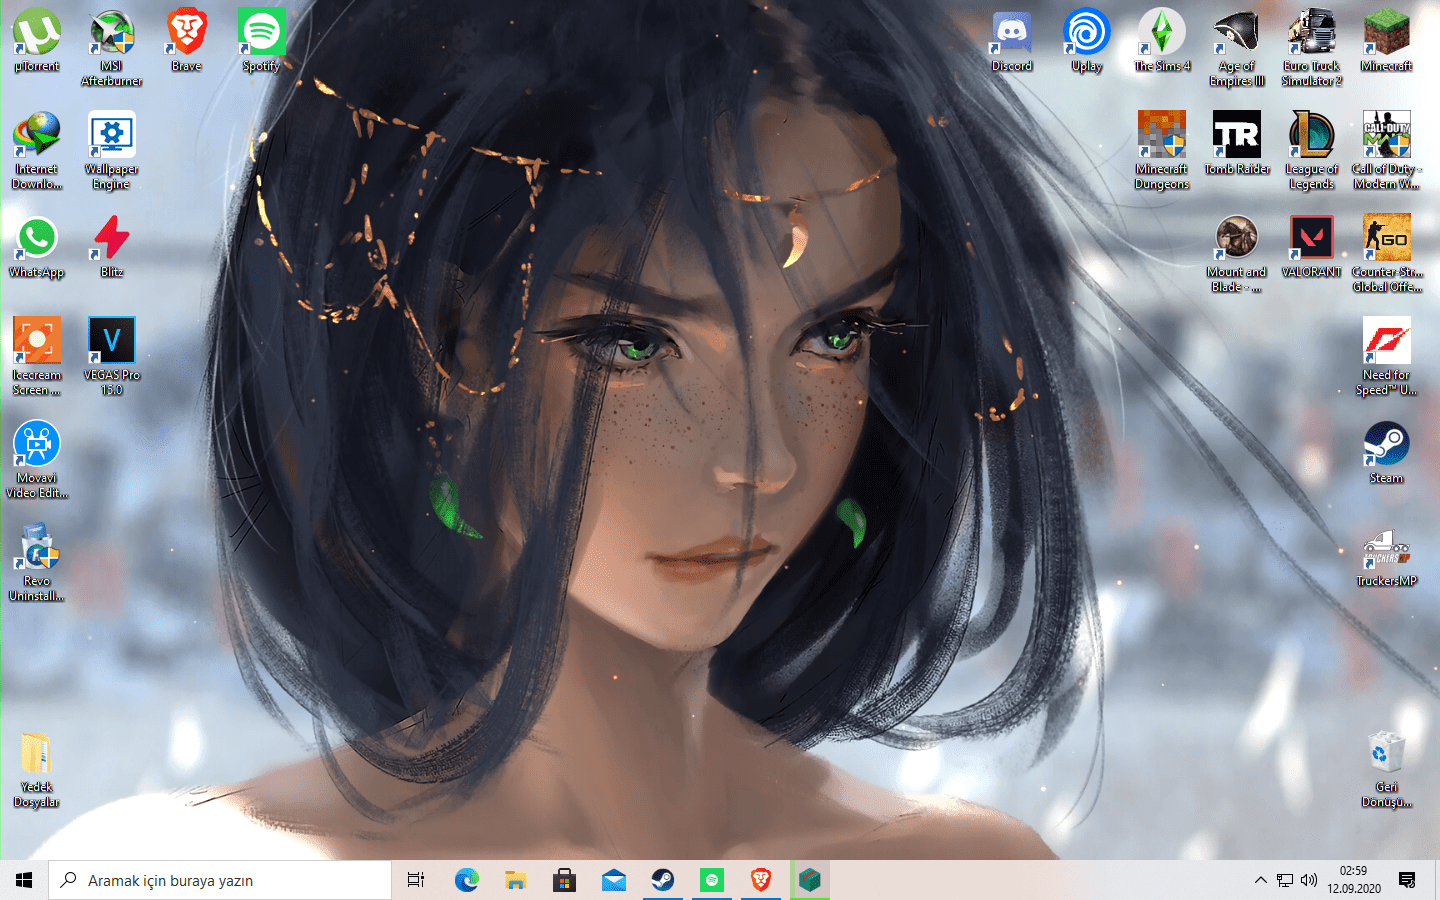Select the Mount and Blade icon
The width and height of the screenshot is (1440, 900).
[1237, 253]
